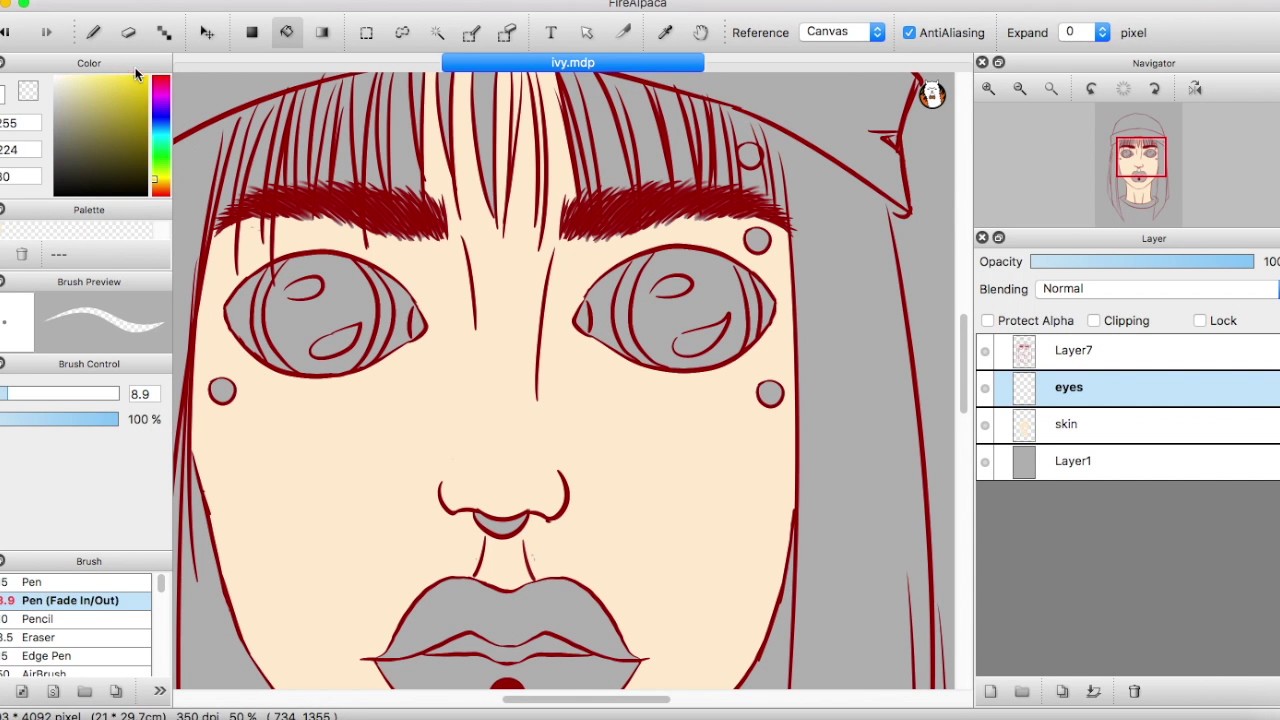Pick a hue from the color strip
Image resolution: width=1280 pixels, height=720 pixels.
click(x=161, y=135)
